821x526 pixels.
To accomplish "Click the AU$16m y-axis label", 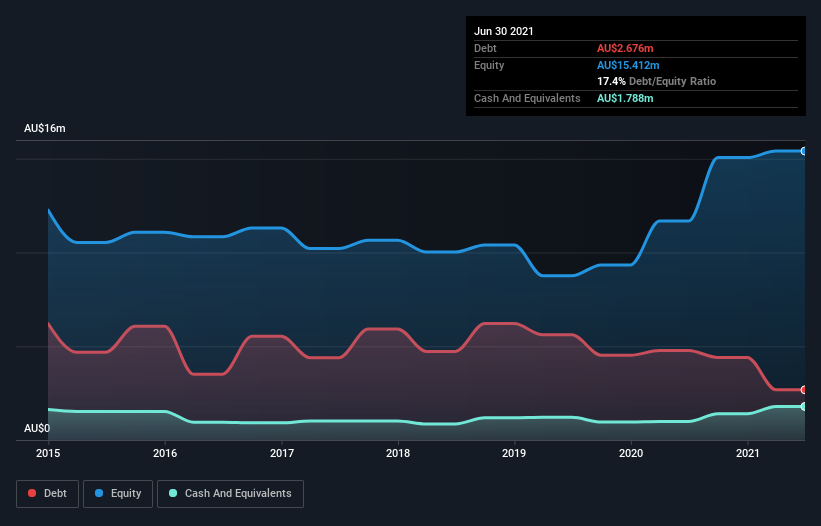I will [x=45, y=128].
